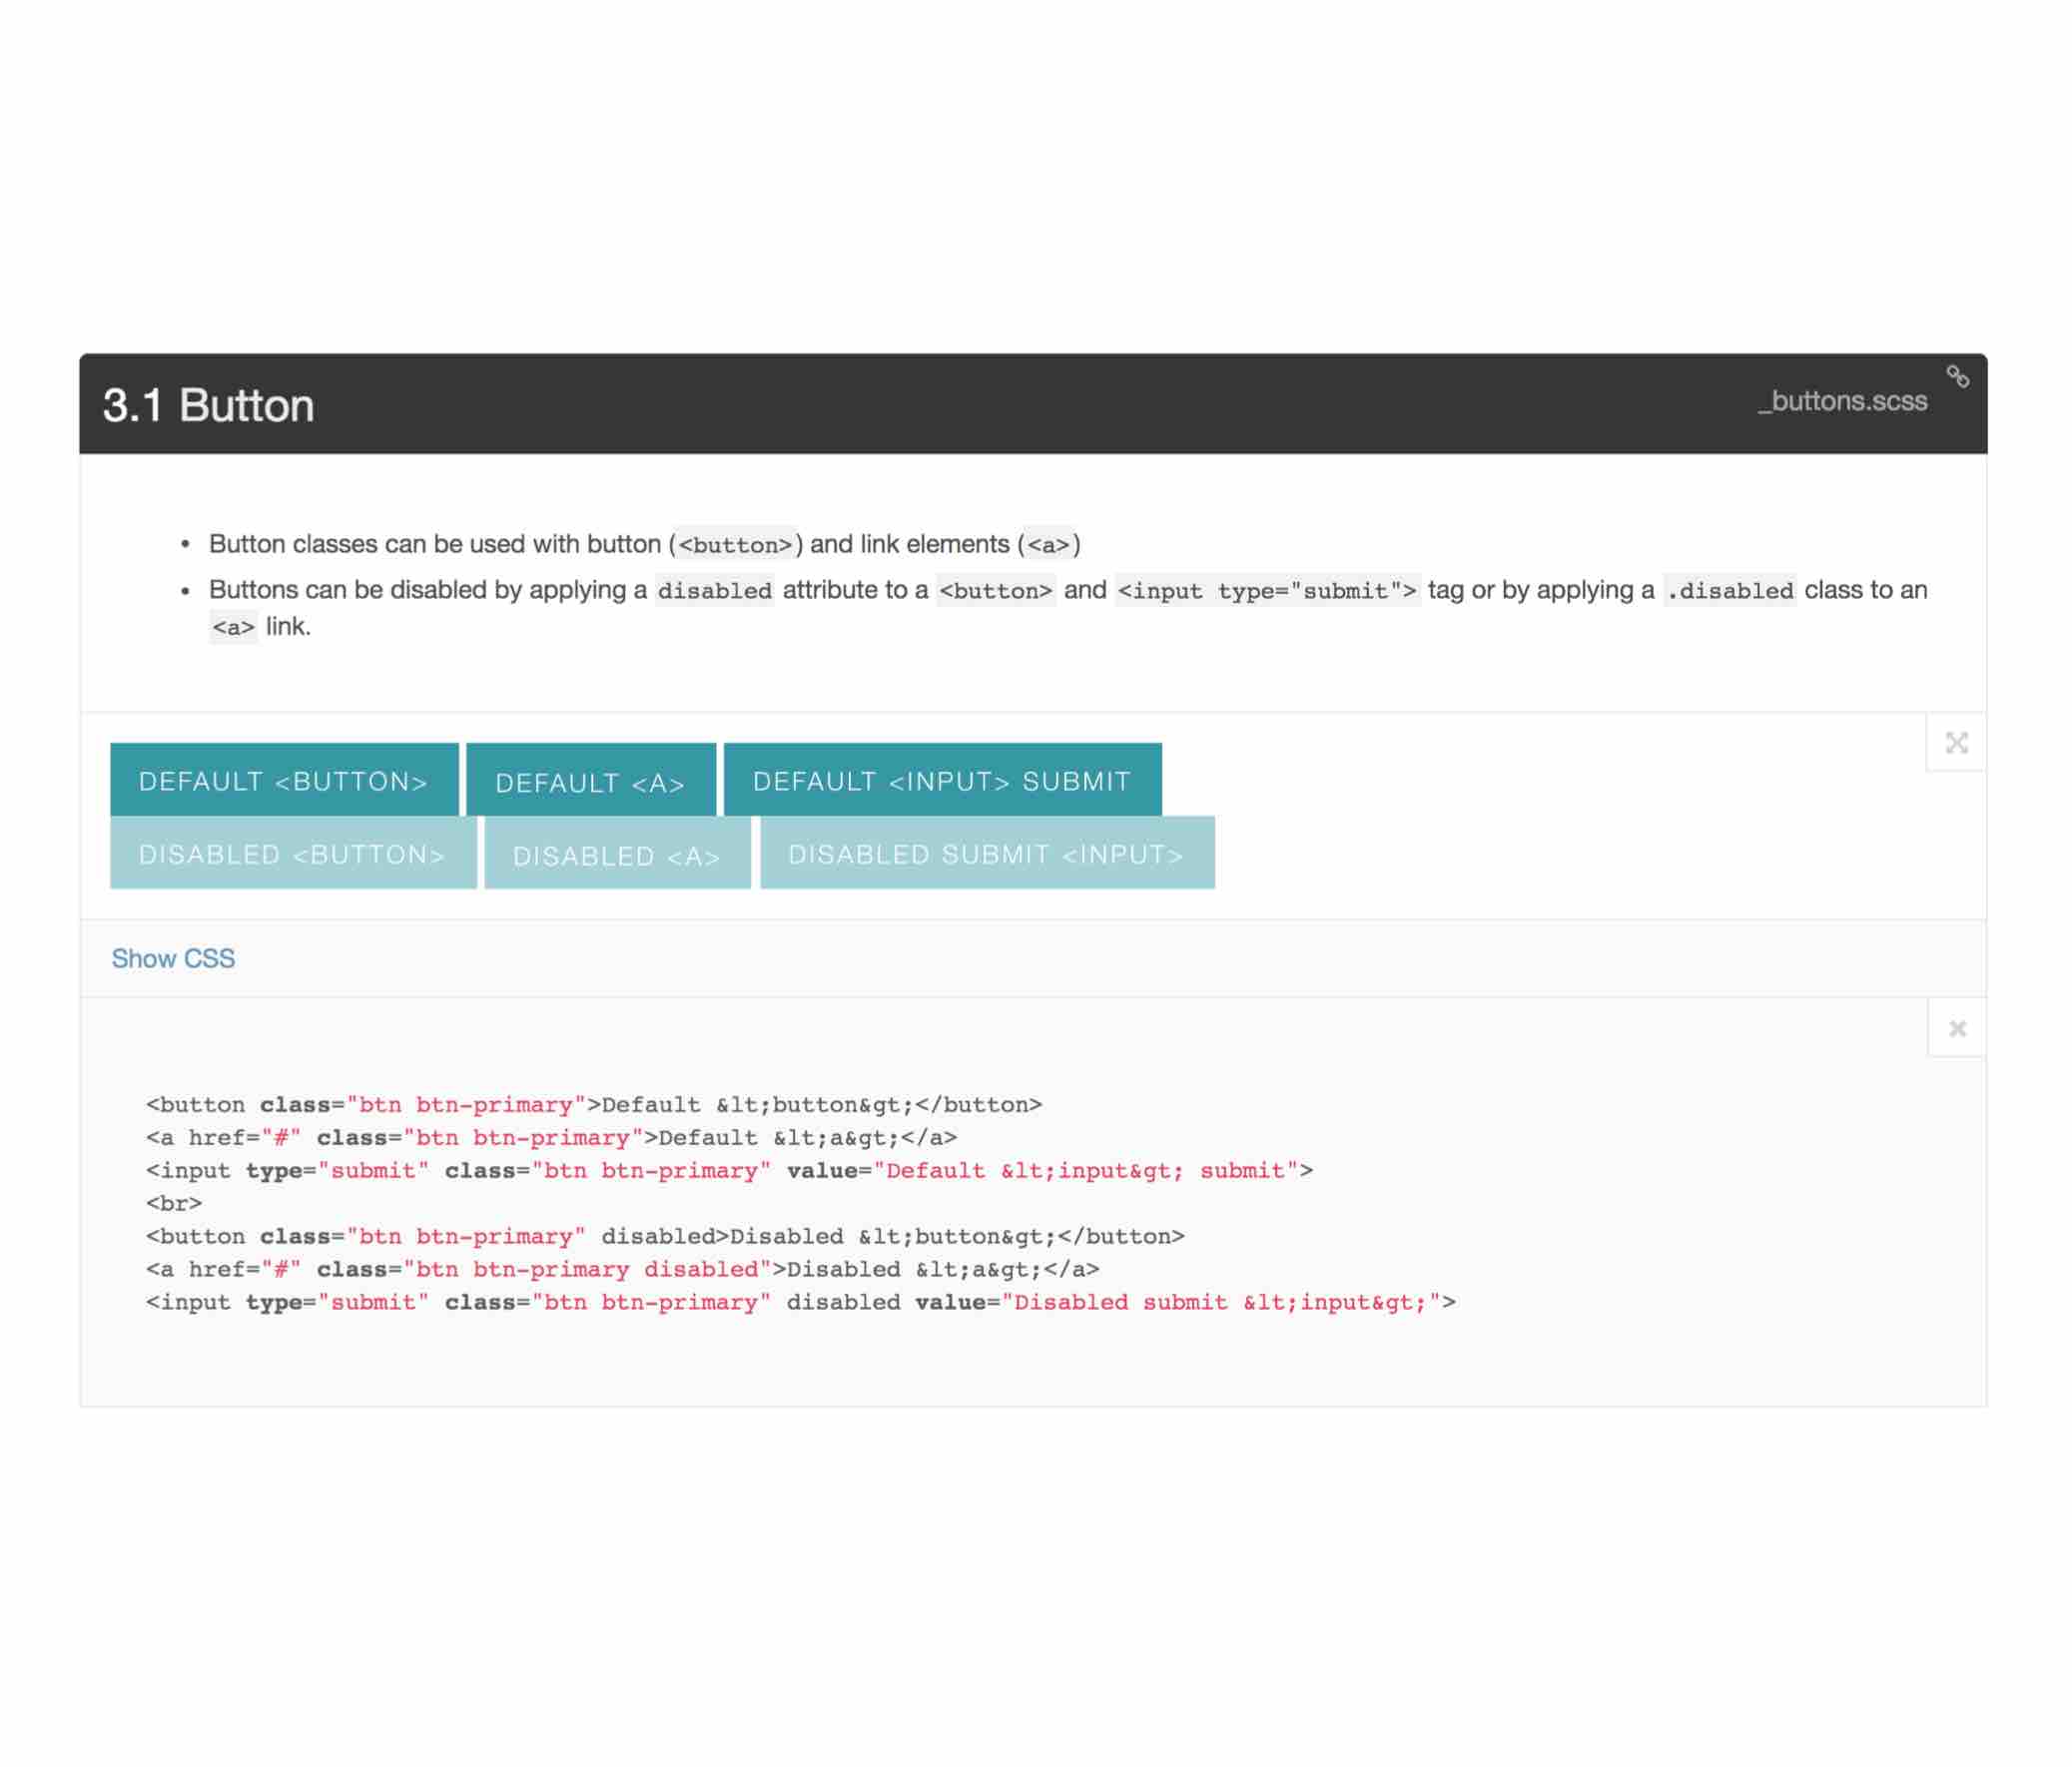The width and height of the screenshot is (2072, 1767).
Task: Click the <input type="submit"> inline code
Action: pyautogui.click(x=1267, y=590)
